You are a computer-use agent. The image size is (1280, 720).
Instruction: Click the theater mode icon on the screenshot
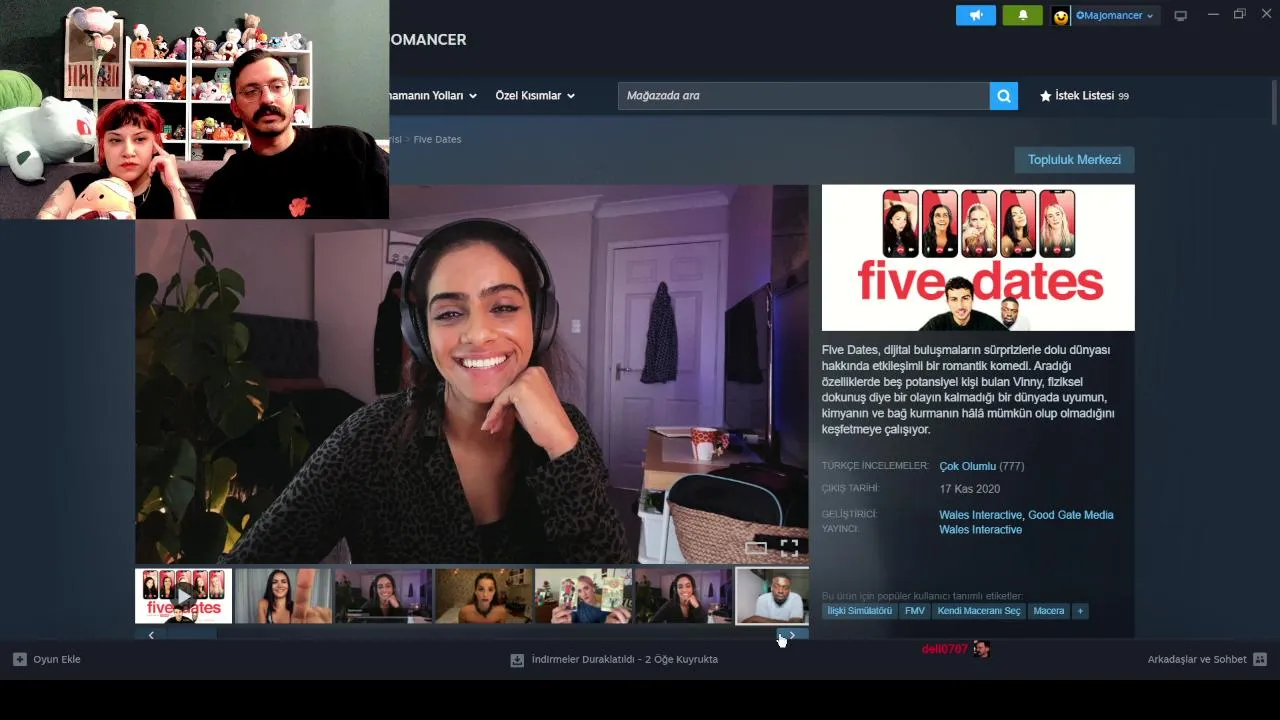point(756,547)
